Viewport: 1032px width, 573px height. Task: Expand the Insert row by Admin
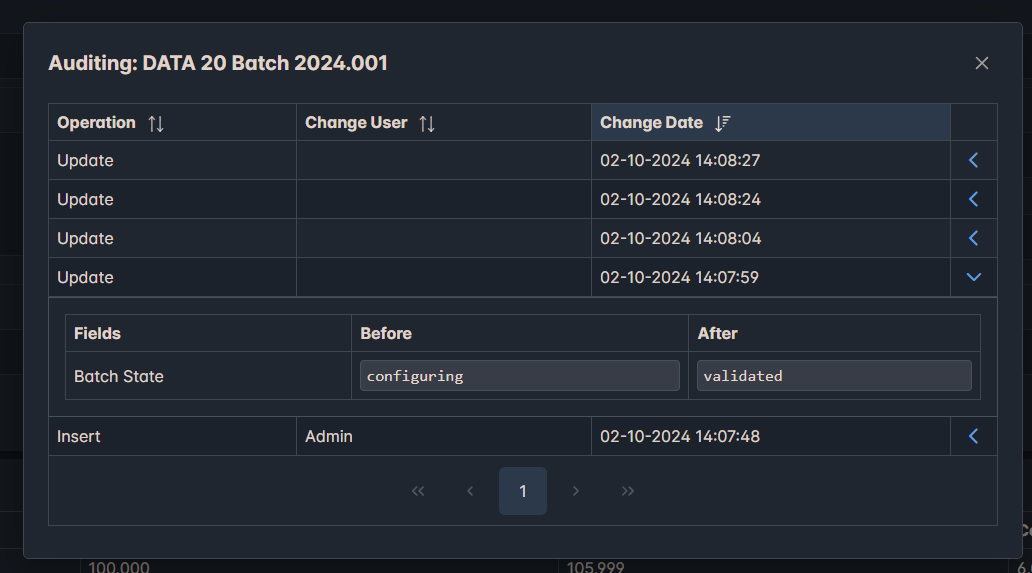coord(973,436)
